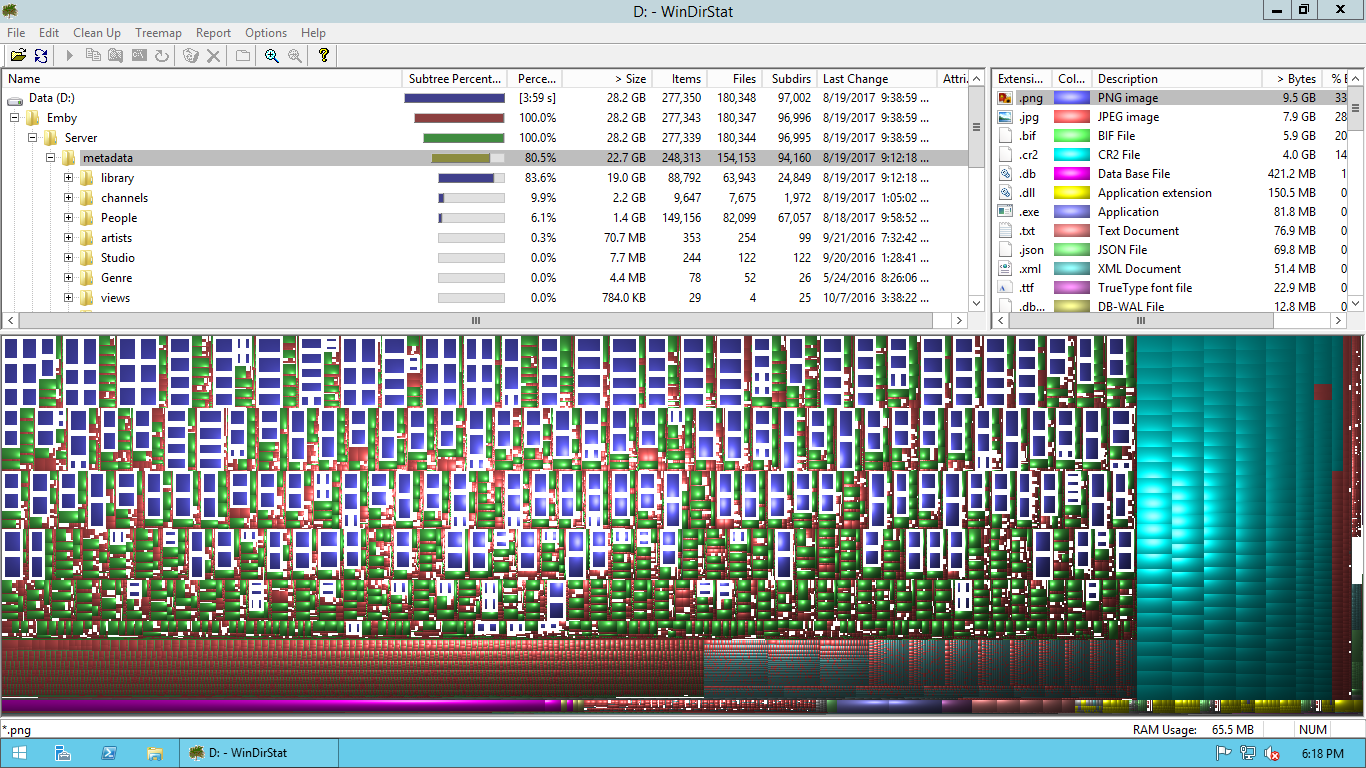This screenshot has height=768, width=1366.
Task: Click the .exe file type icon
Action: [1006, 212]
